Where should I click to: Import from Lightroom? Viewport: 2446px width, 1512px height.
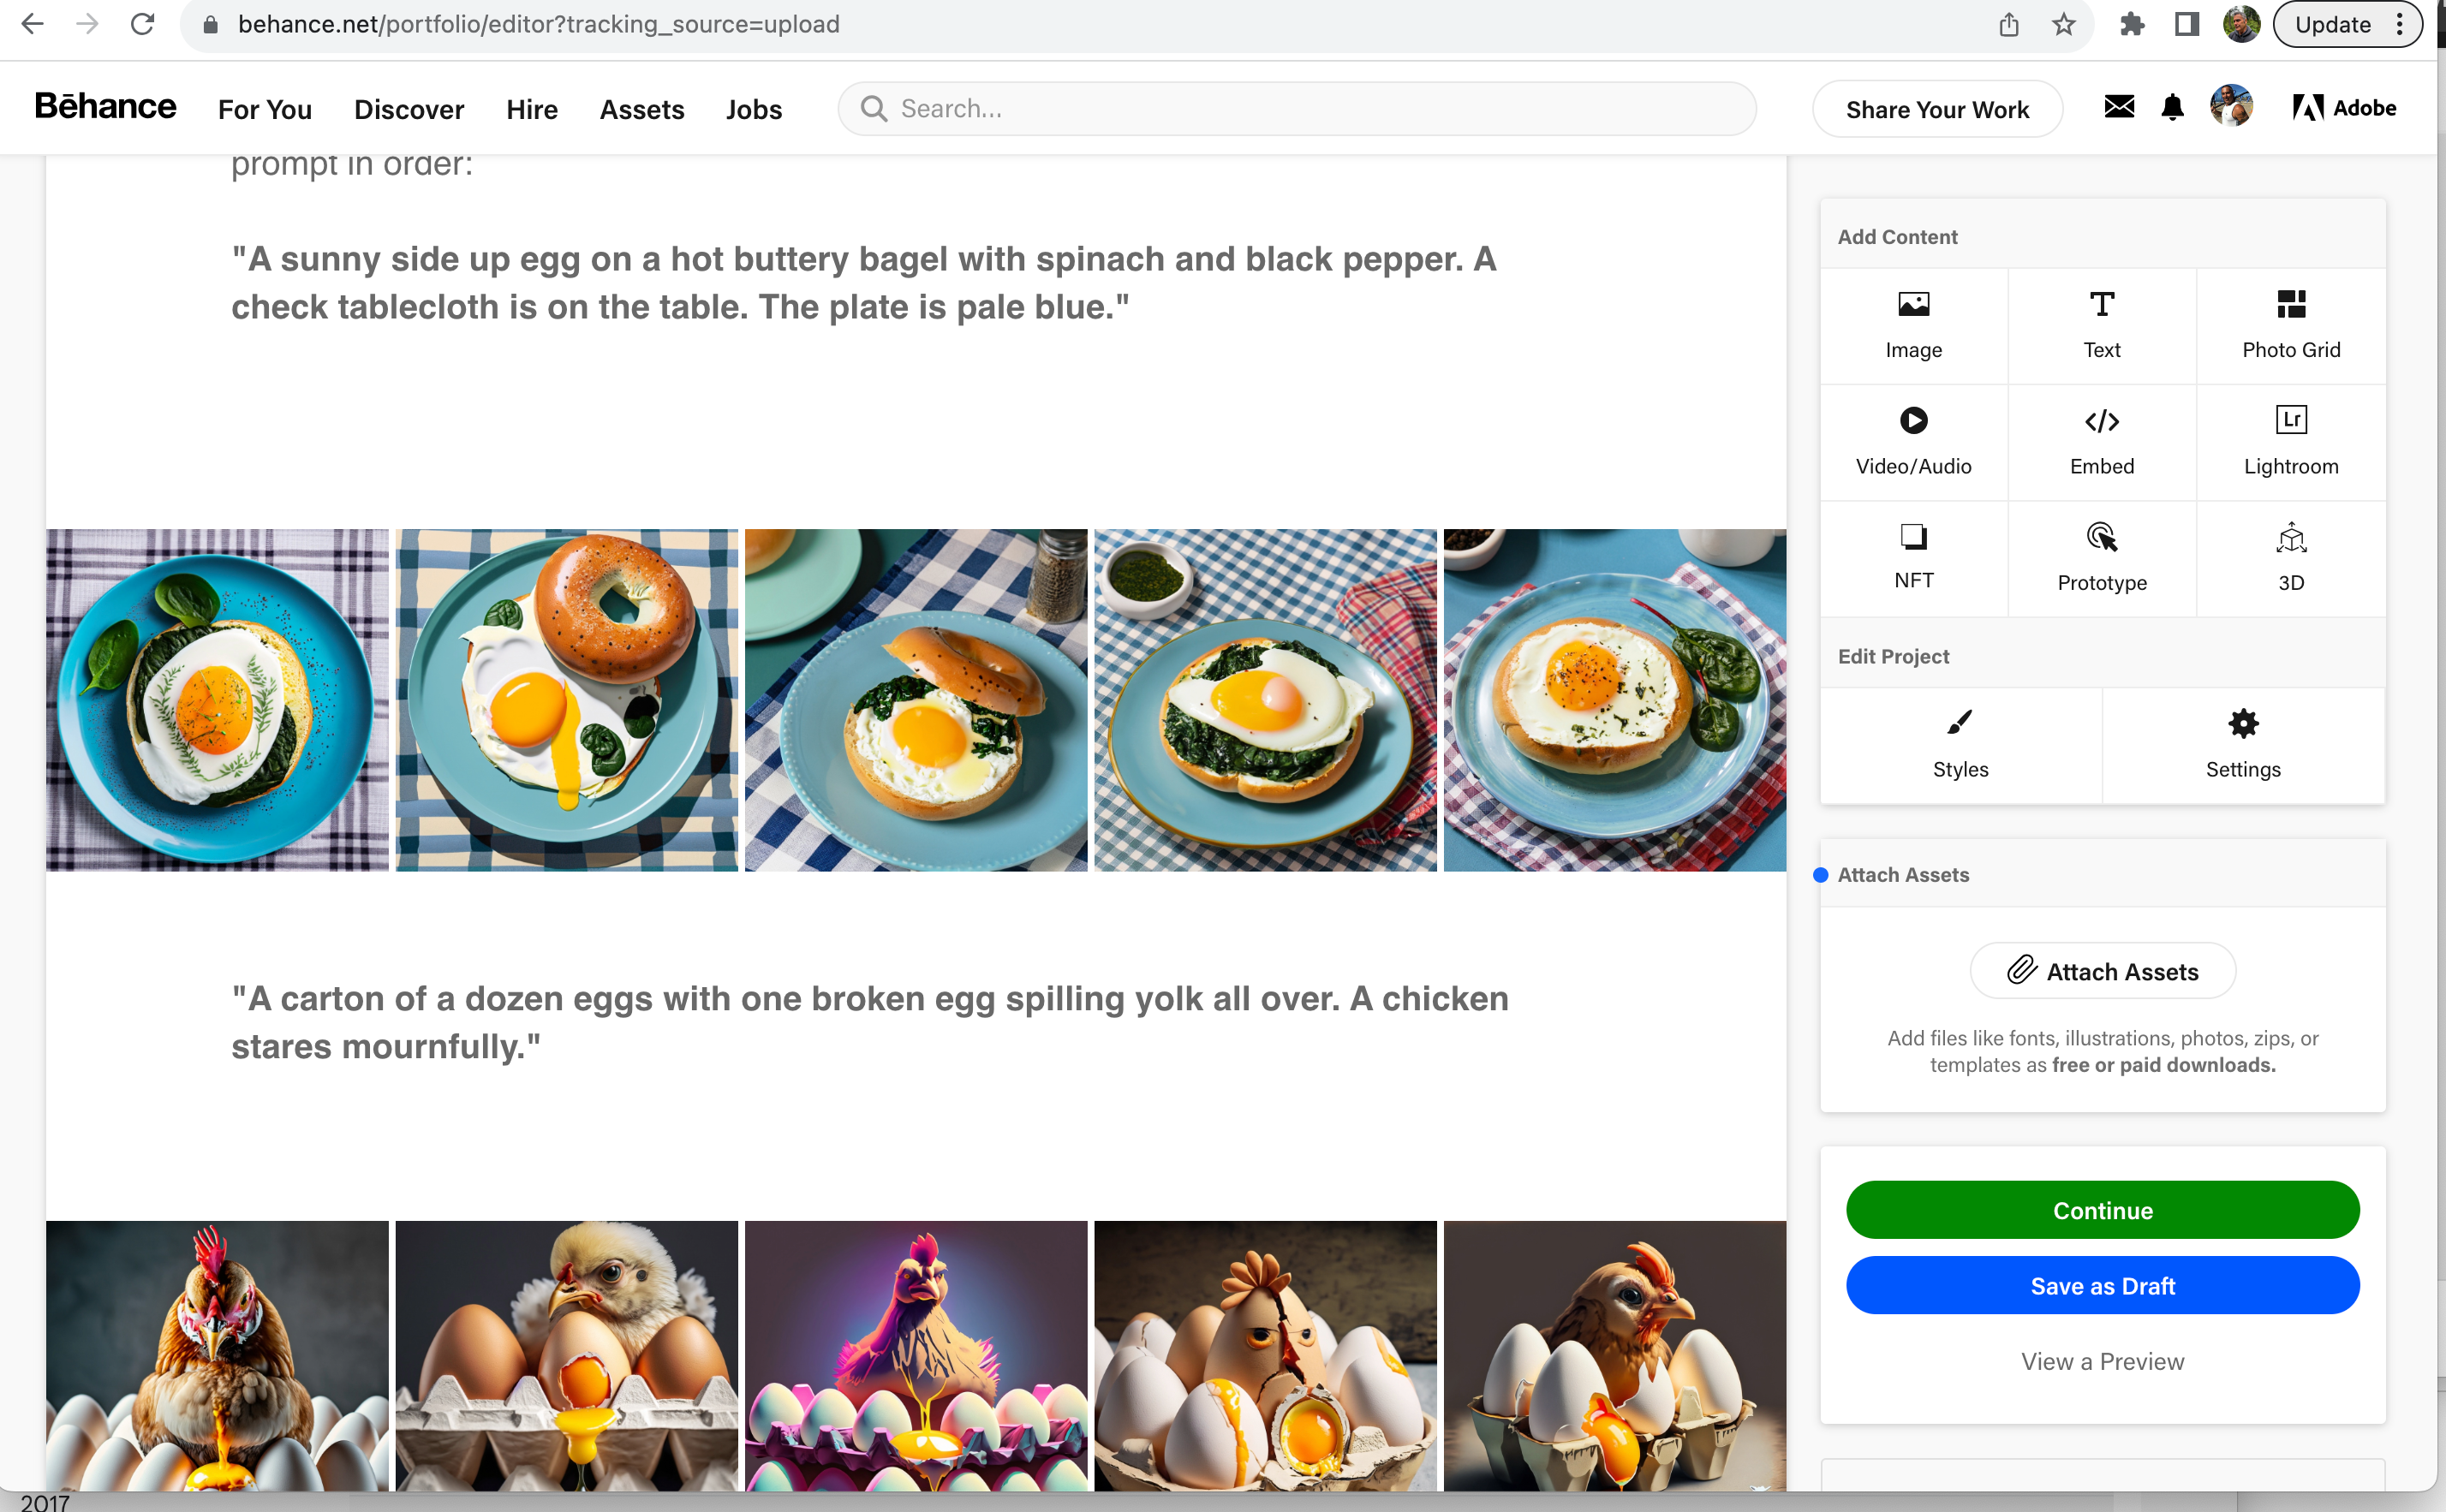2290,441
